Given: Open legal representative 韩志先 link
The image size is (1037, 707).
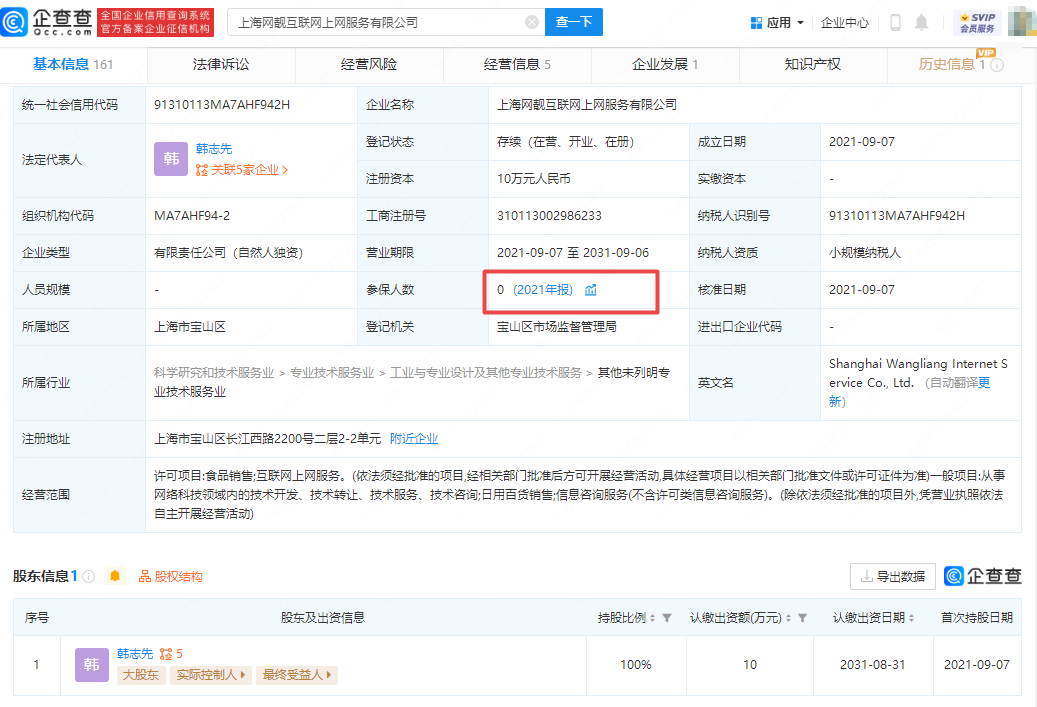Looking at the screenshot, I should click(214, 149).
